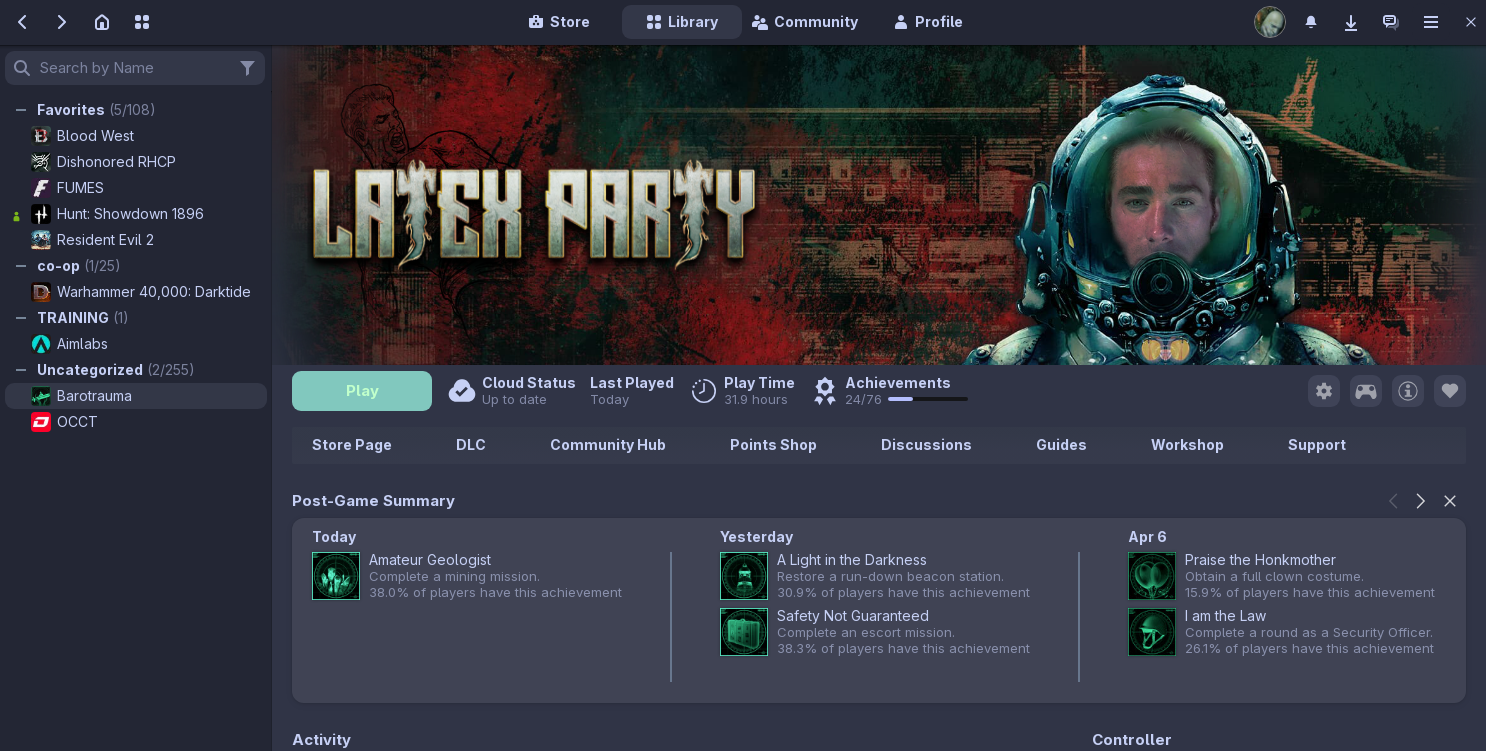Open the Community Hub link

point(608,445)
